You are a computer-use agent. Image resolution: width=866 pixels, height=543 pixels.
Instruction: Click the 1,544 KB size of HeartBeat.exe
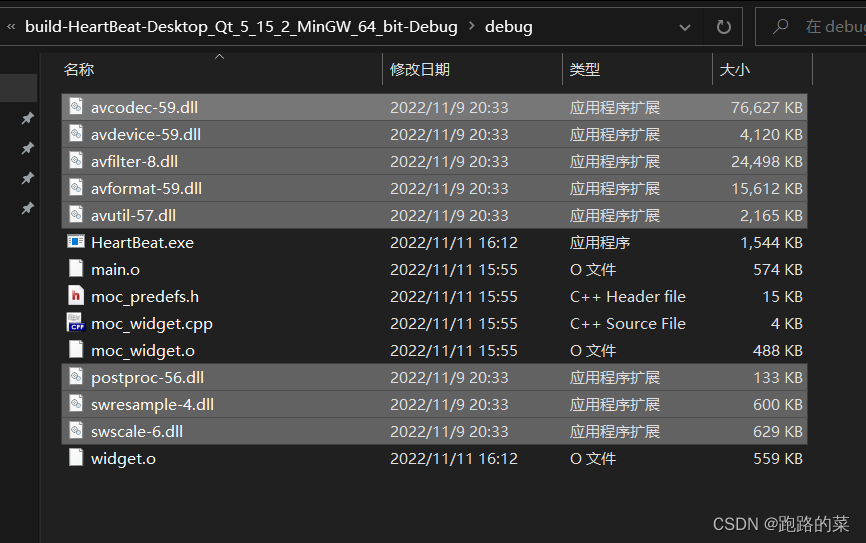771,242
